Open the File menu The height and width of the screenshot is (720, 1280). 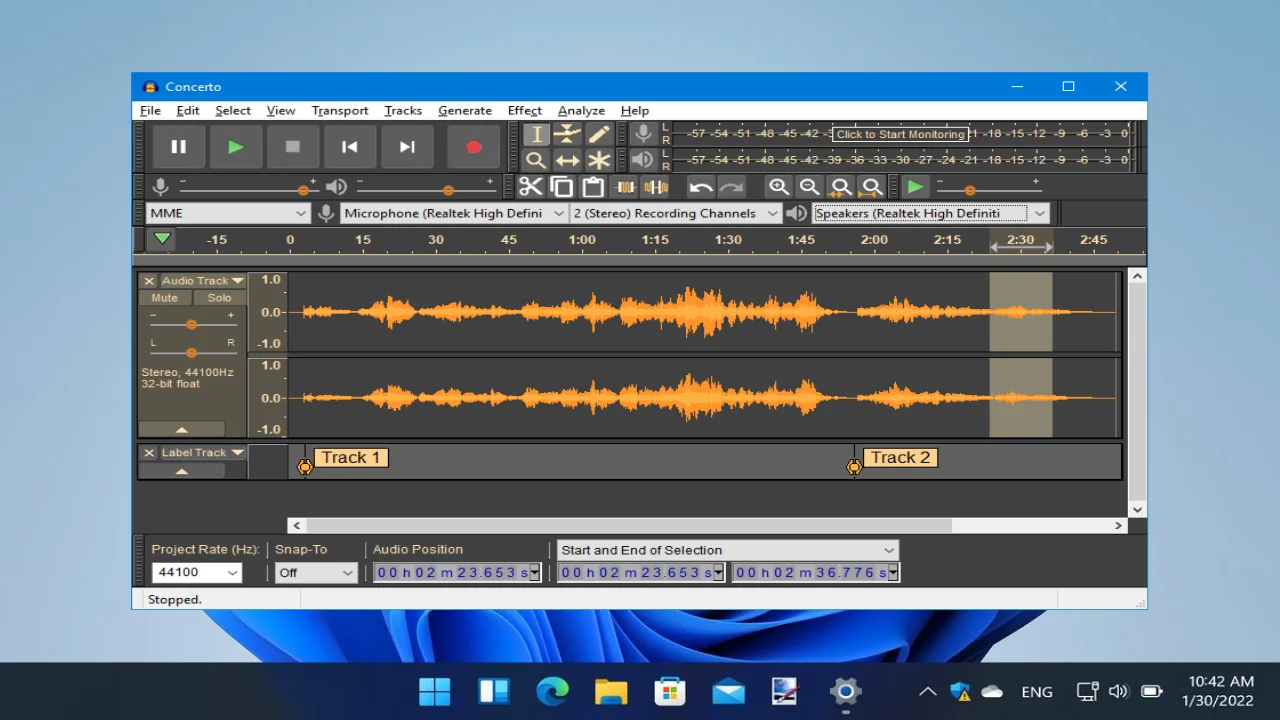tap(150, 111)
